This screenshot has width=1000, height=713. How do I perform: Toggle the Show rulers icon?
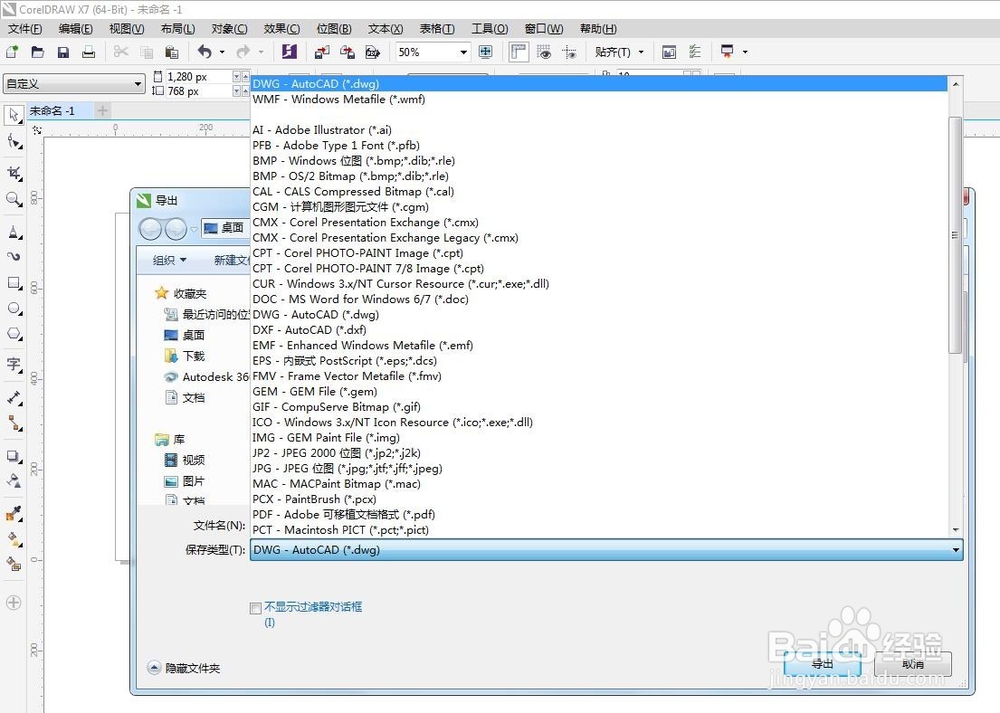[519, 52]
